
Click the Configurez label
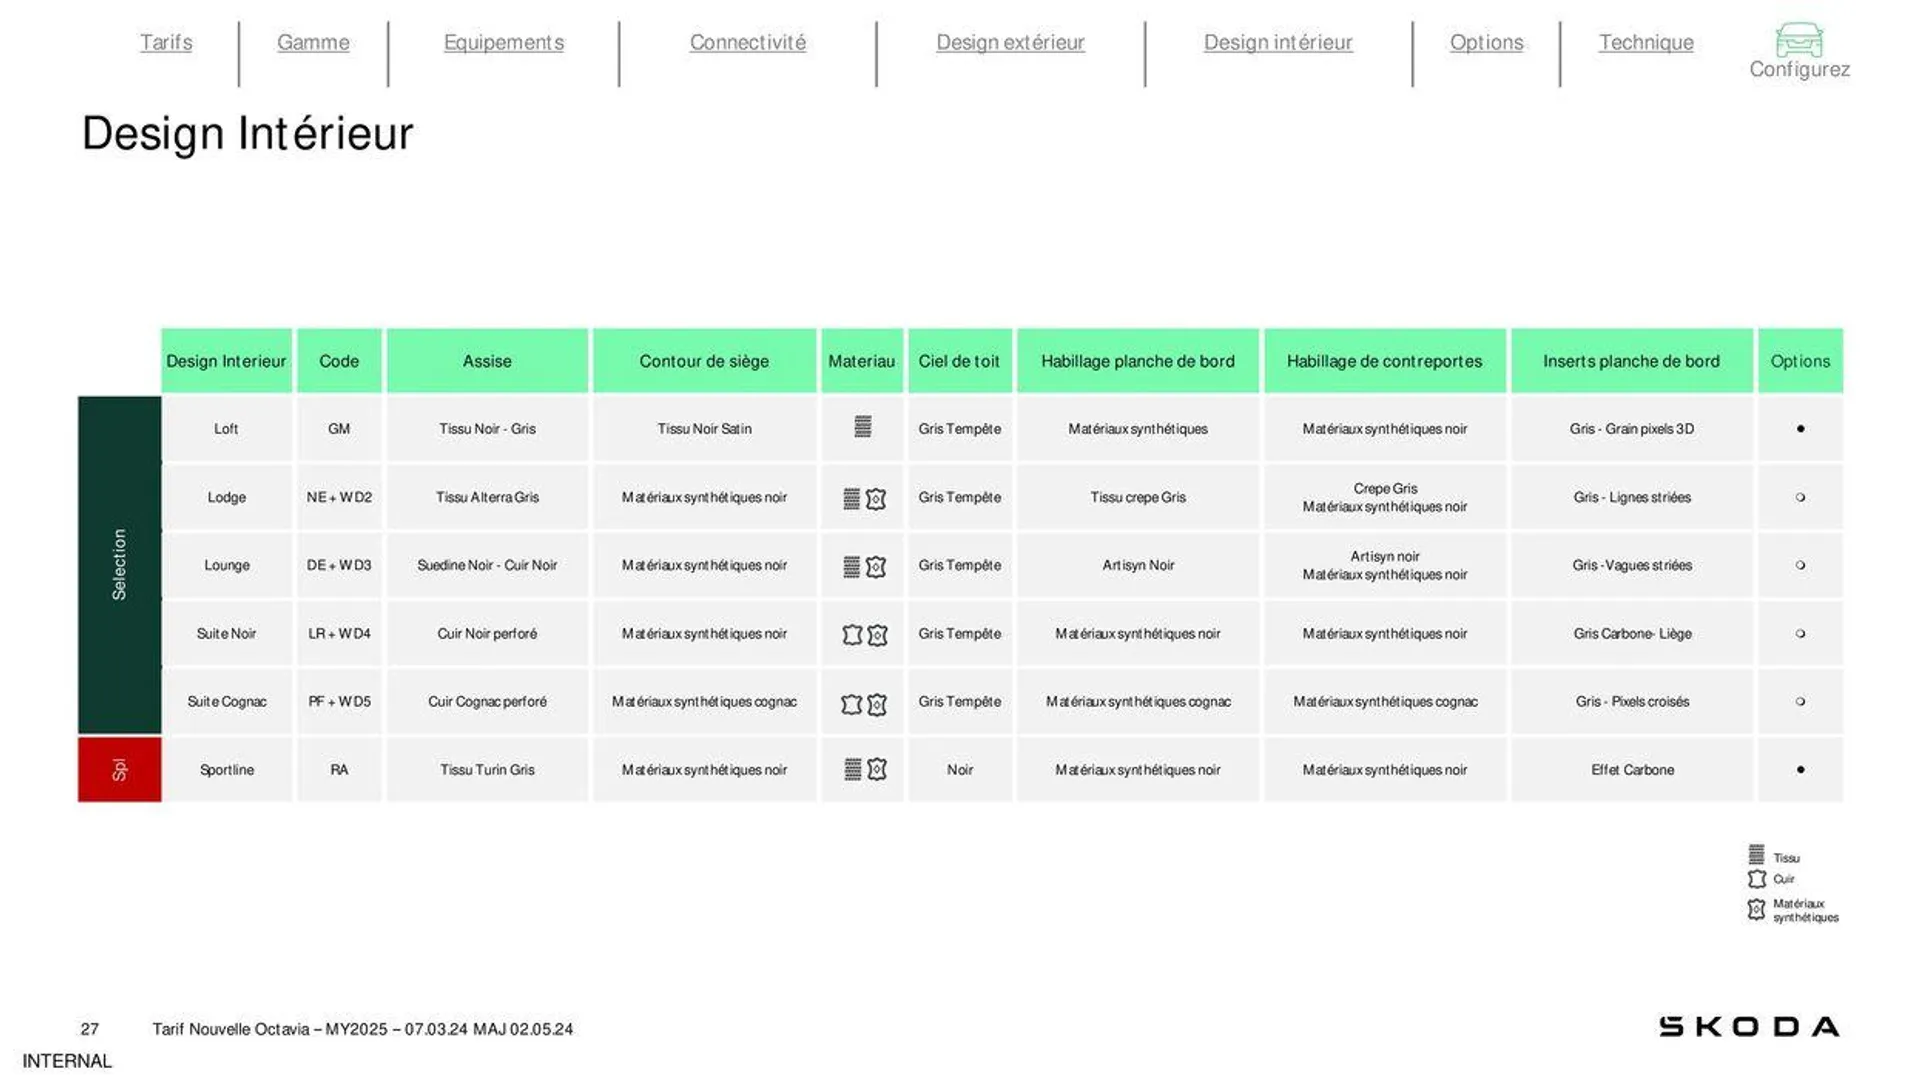(1799, 69)
